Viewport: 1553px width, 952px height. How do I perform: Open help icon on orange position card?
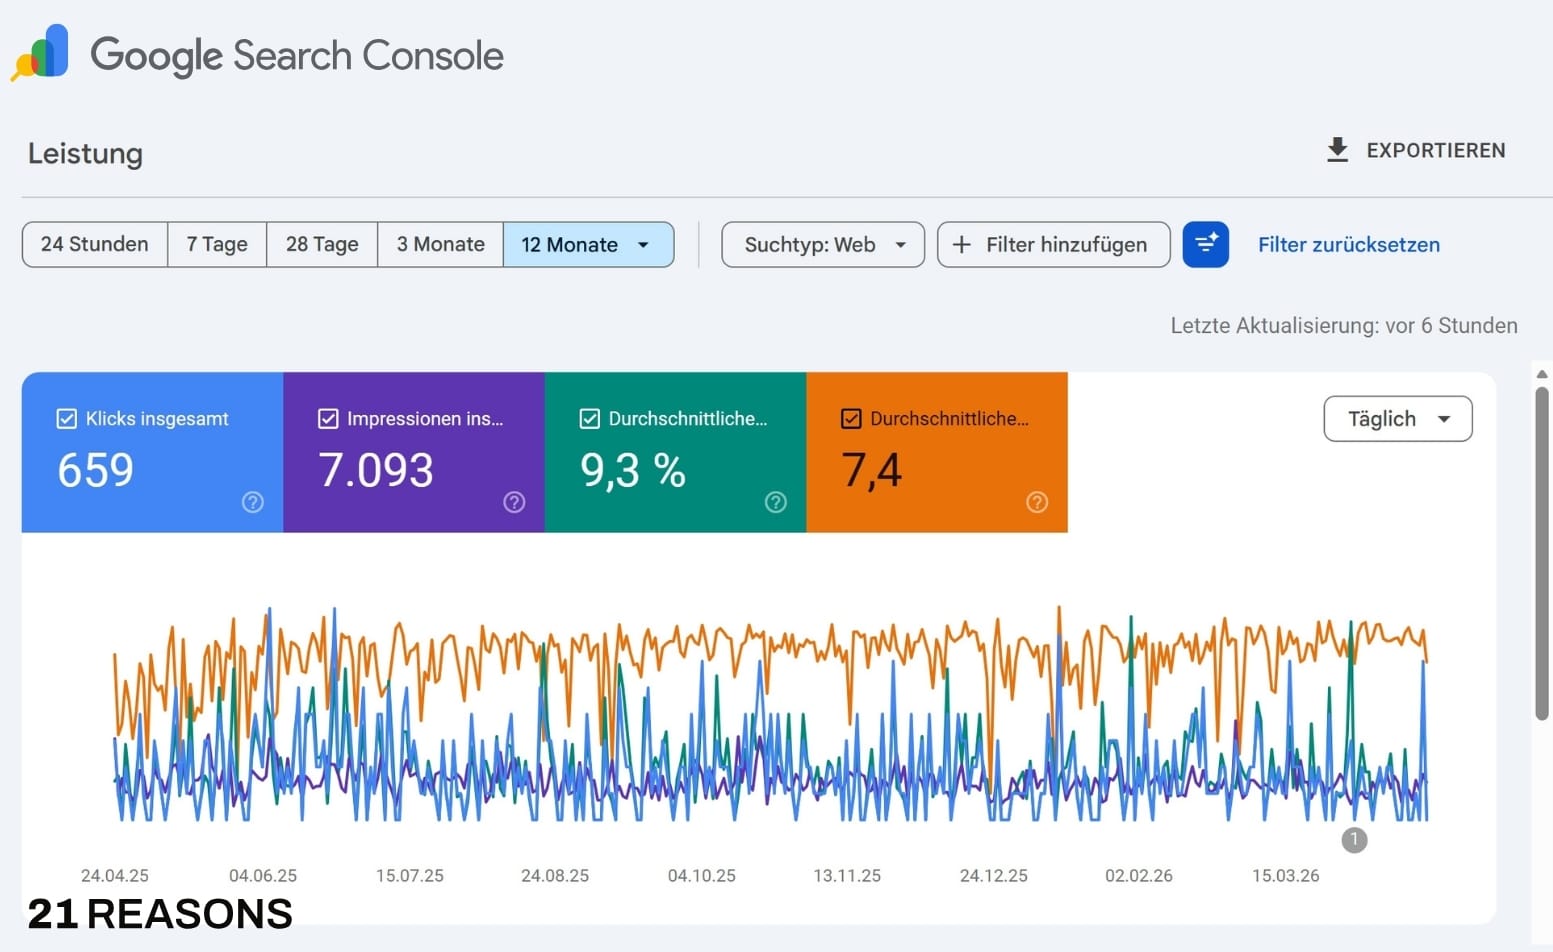(1037, 502)
